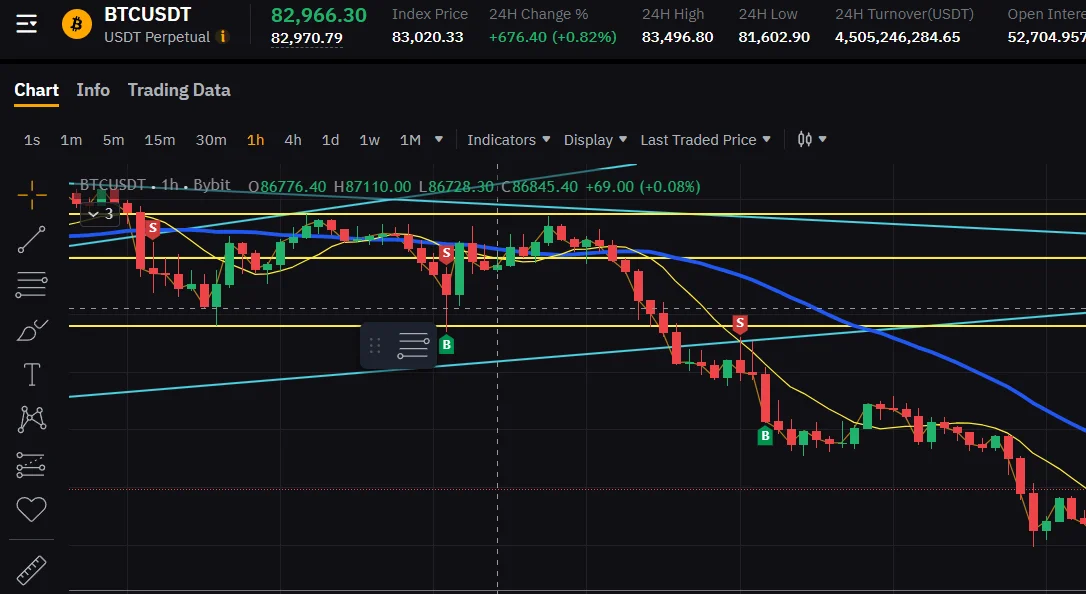Select the Text annotation tool
1086x594 pixels.
click(32, 375)
